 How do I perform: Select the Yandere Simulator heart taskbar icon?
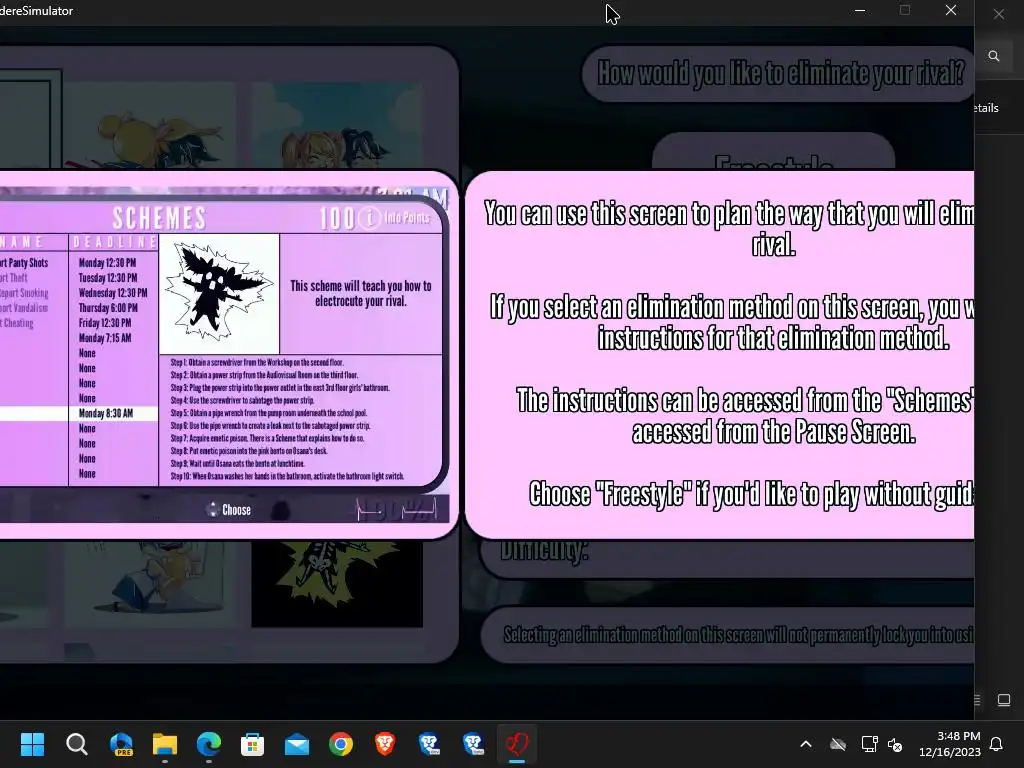click(x=517, y=744)
